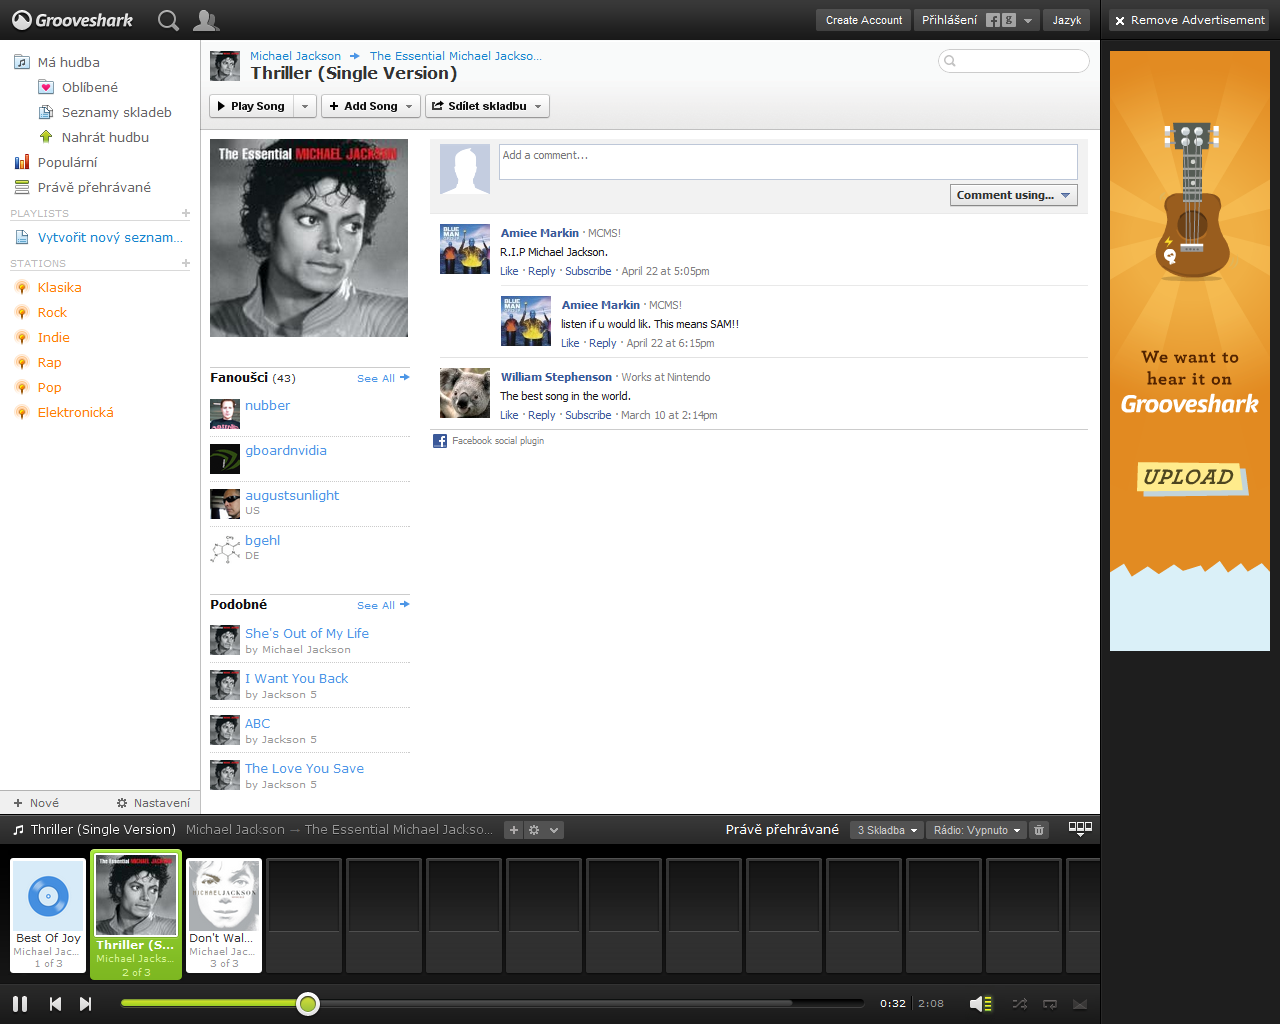Open now-playing song options gear

point(534,830)
